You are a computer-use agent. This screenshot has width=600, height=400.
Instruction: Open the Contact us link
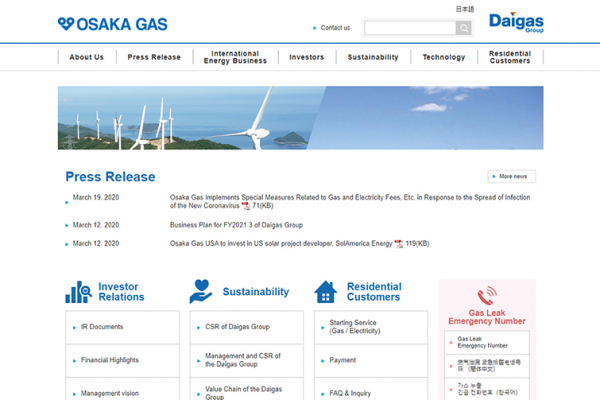click(x=335, y=28)
